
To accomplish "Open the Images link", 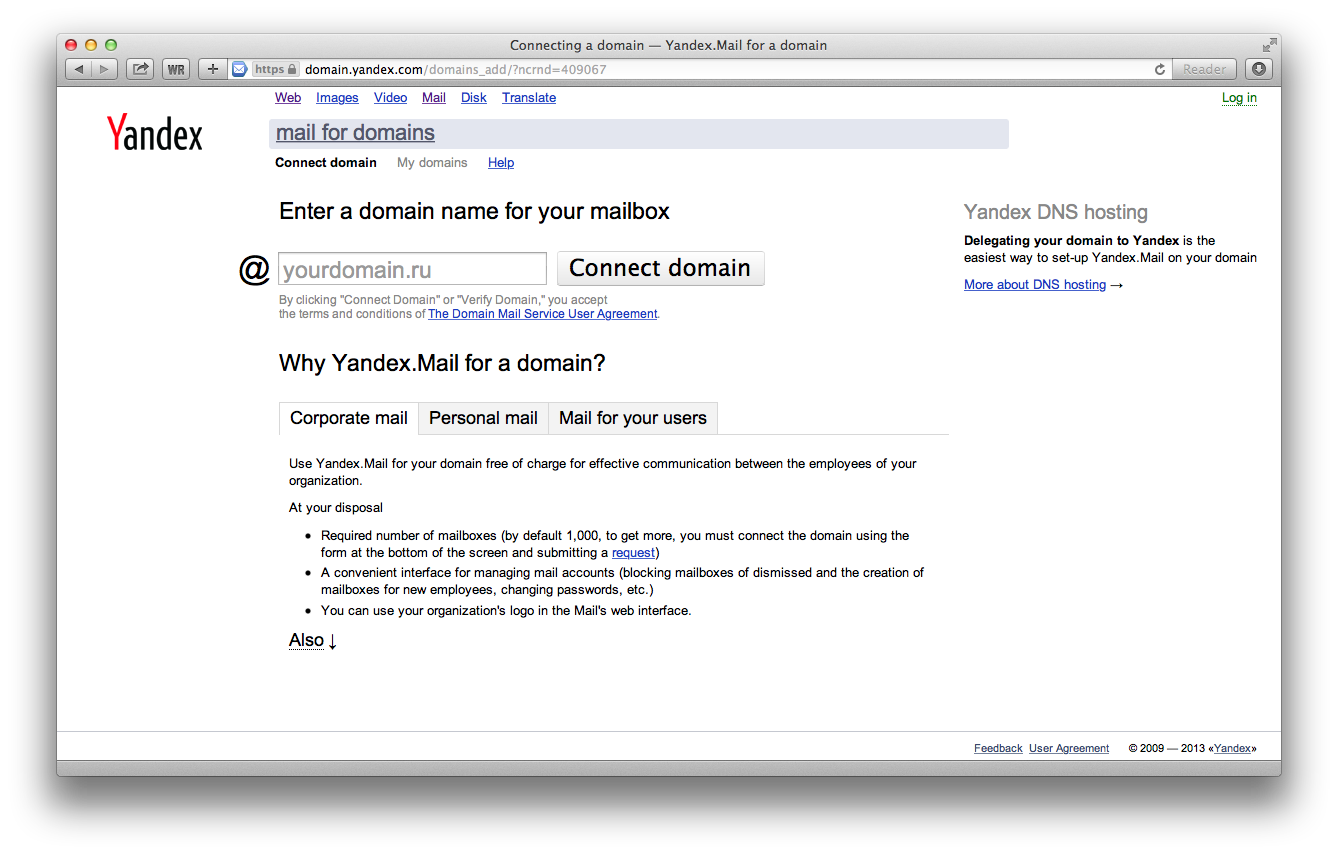I will pos(337,98).
